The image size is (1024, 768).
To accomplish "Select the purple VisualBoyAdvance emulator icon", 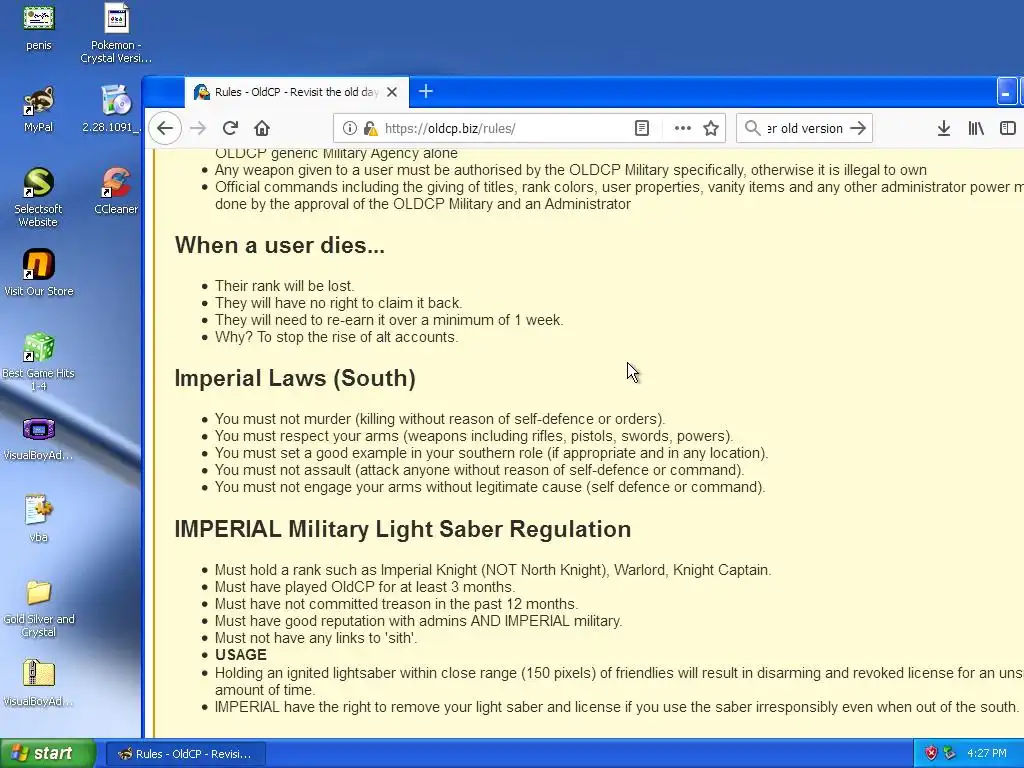I will pyautogui.click(x=39, y=438).
